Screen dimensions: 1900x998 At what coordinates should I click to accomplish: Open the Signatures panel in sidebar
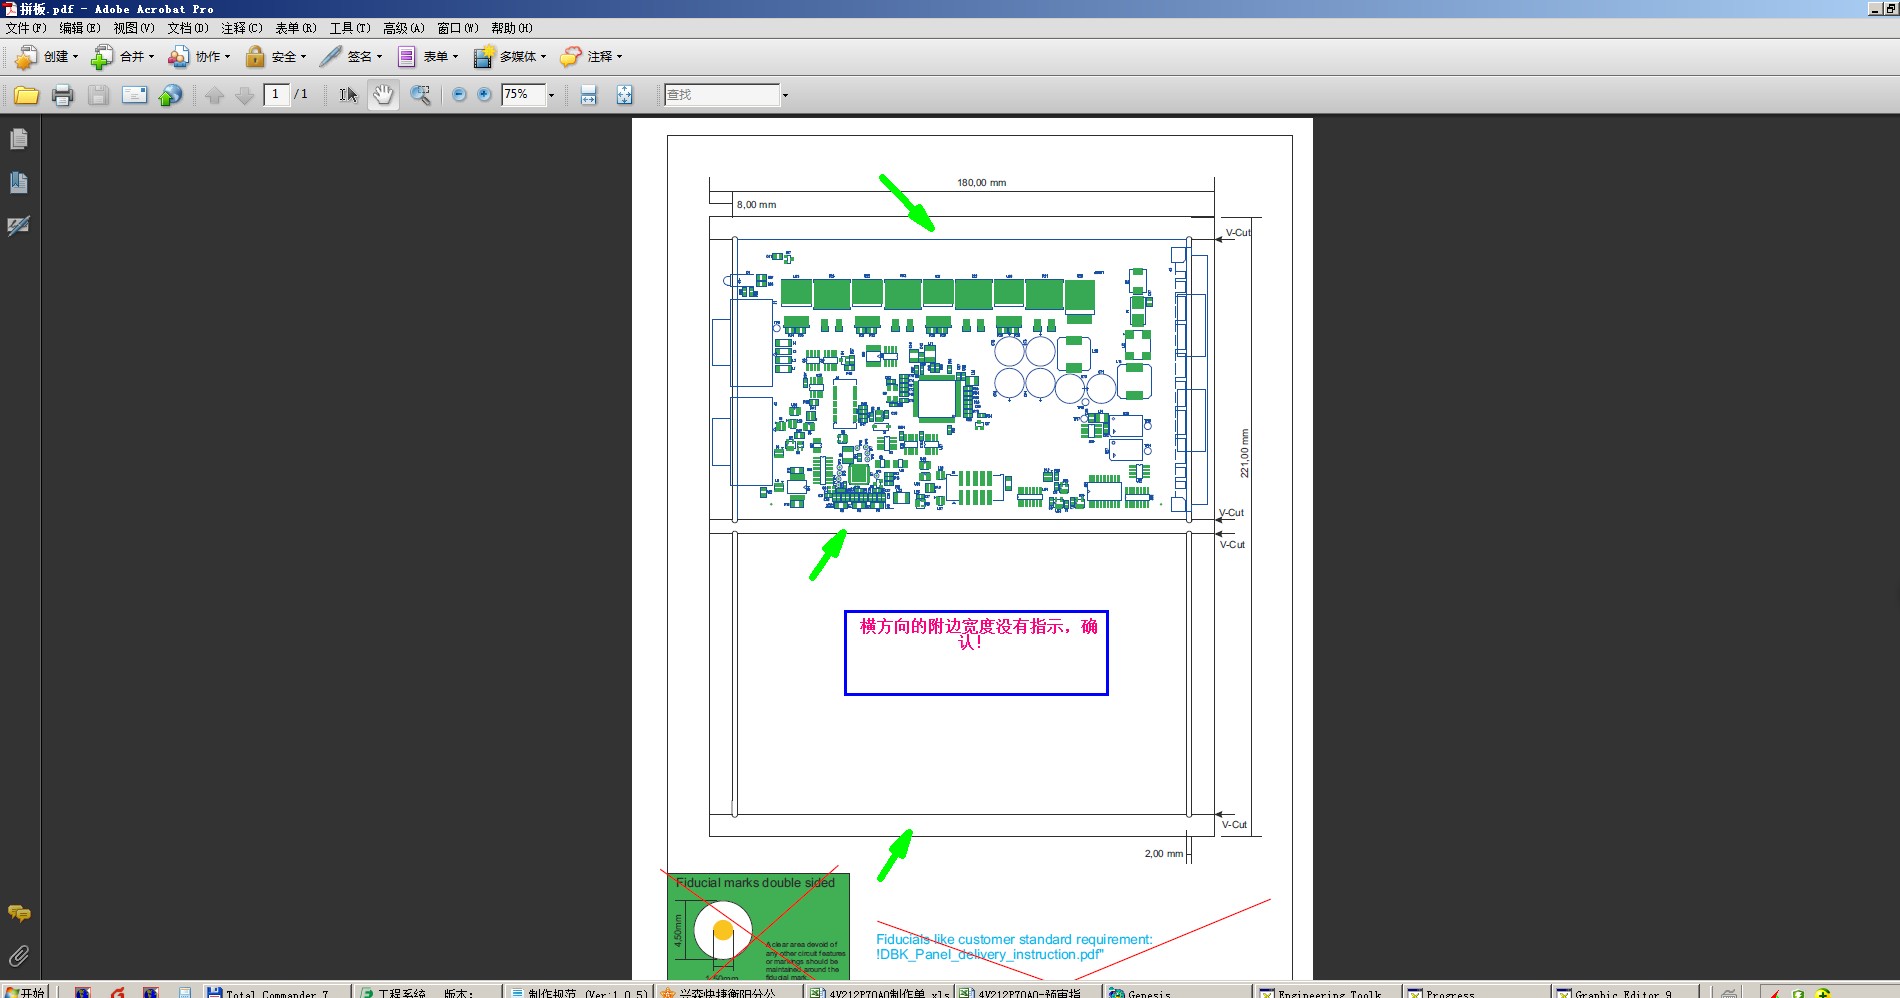(19, 225)
